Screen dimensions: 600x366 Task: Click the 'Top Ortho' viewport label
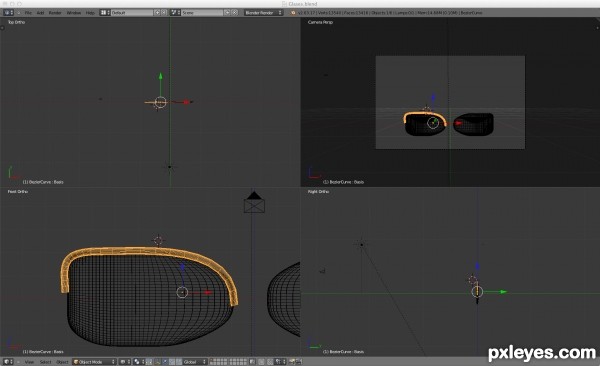[16, 22]
